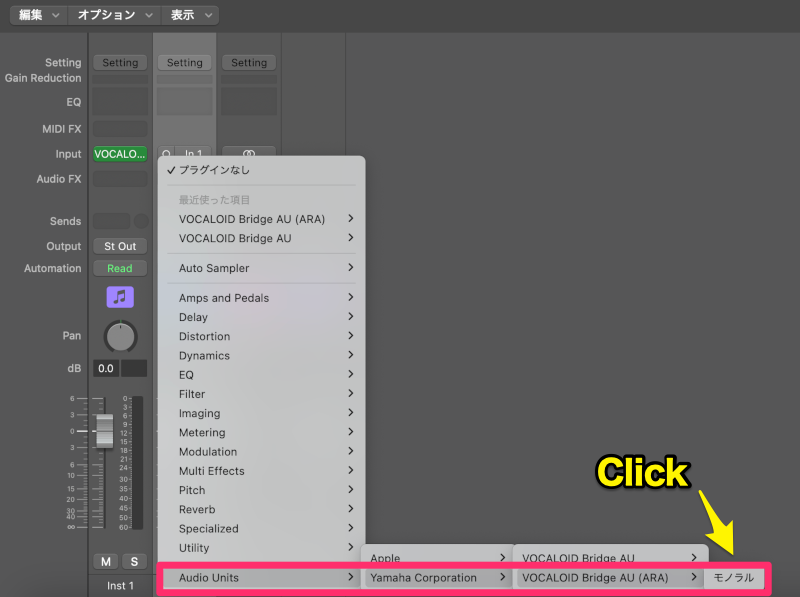Viewport: 800px width, 597px height.
Task: Open the Auto Sampler submenu
Action: 261,268
